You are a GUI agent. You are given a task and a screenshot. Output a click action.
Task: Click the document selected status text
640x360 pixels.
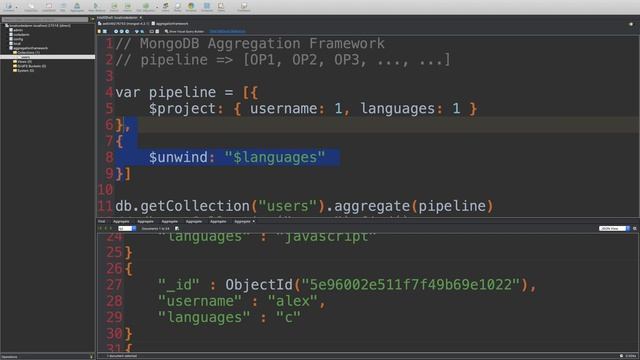coord(122,356)
